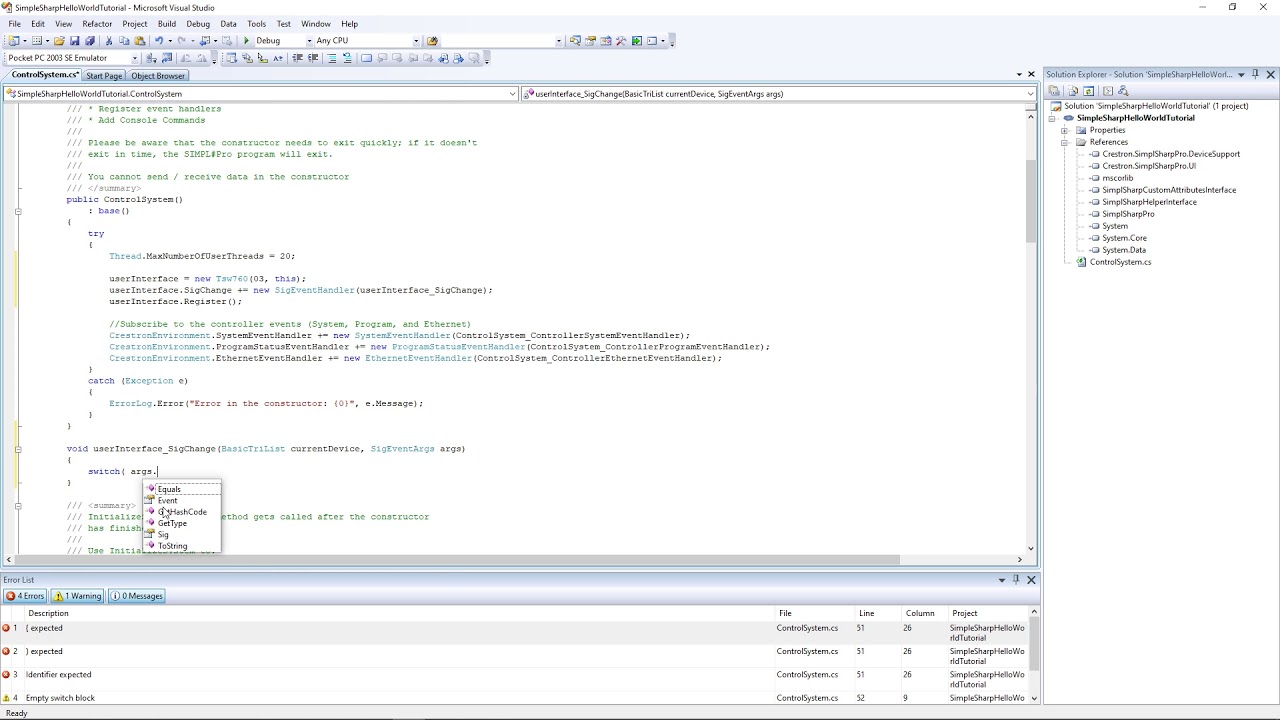Image resolution: width=1280 pixels, height=720 pixels.
Task: Click the Cut scissors icon
Action: point(109,41)
